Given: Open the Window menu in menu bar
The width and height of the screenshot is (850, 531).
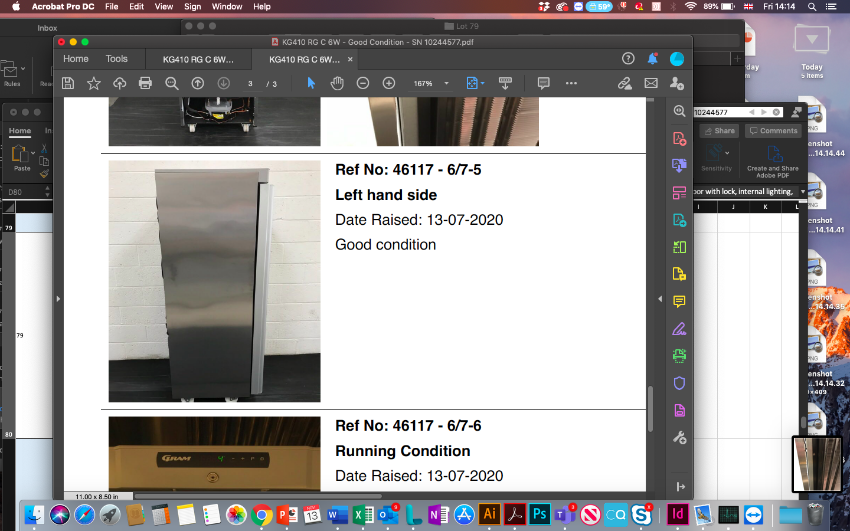Looking at the screenshot, I should pyautogui.click(x=227, y=7).
